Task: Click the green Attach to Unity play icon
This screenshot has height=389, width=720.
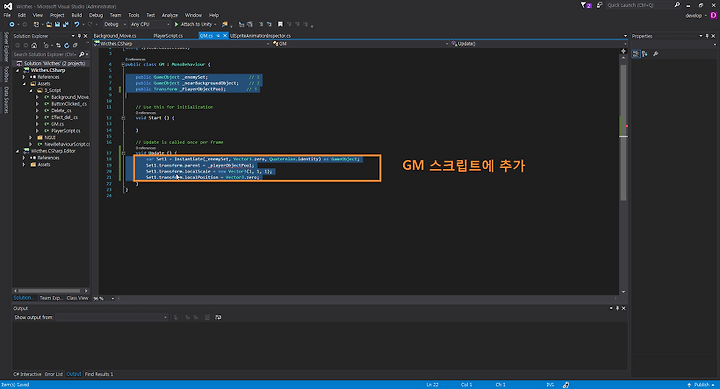Action: point(176,24)
